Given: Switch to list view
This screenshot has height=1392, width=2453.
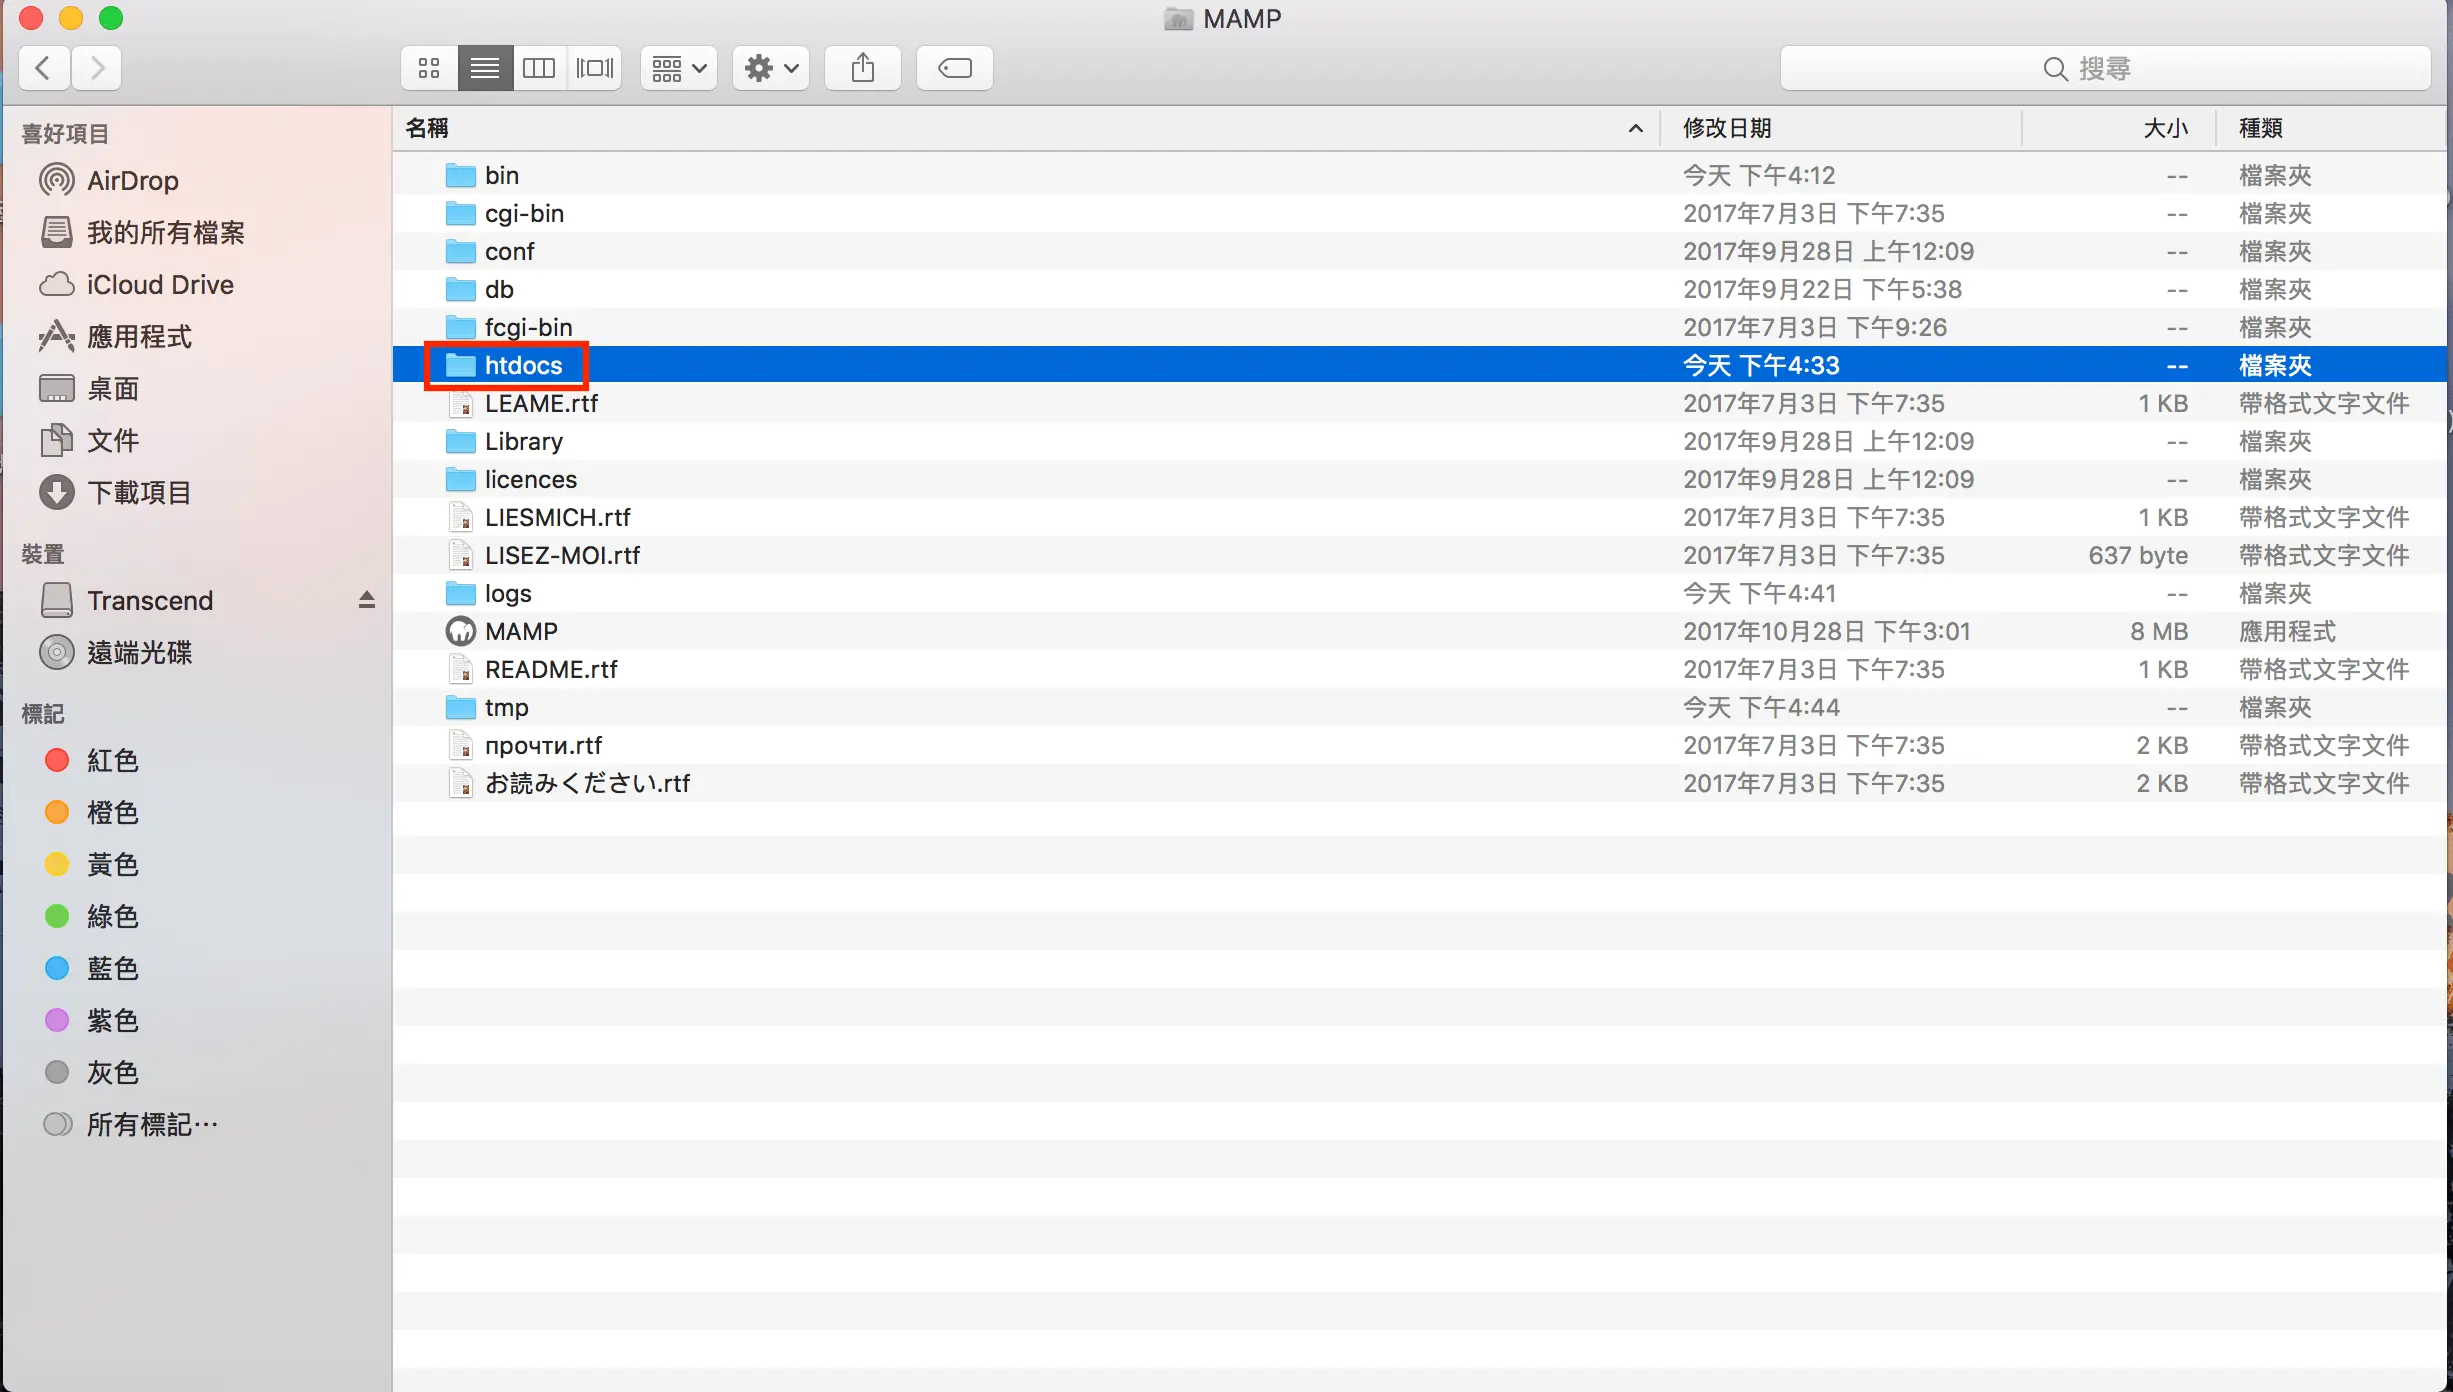Looking at the screenshot, I should pyautogui.click(x=485, y=68).
